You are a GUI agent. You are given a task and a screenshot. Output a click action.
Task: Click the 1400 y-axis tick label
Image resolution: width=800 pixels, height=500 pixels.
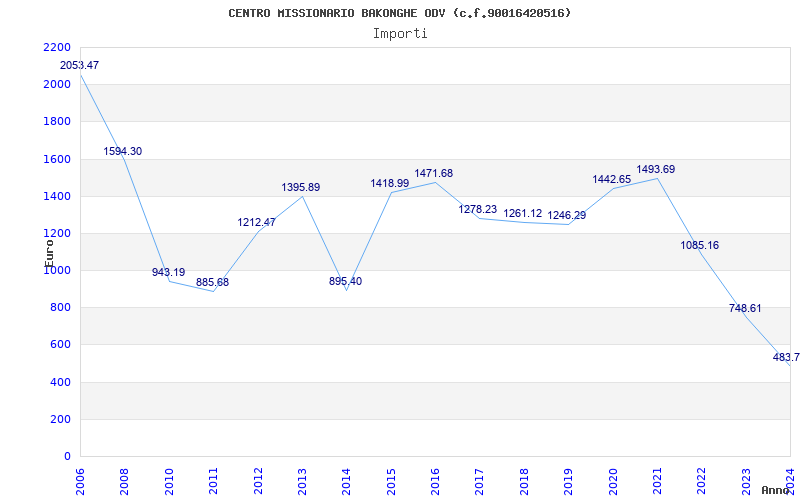click(x=57, y=196)
